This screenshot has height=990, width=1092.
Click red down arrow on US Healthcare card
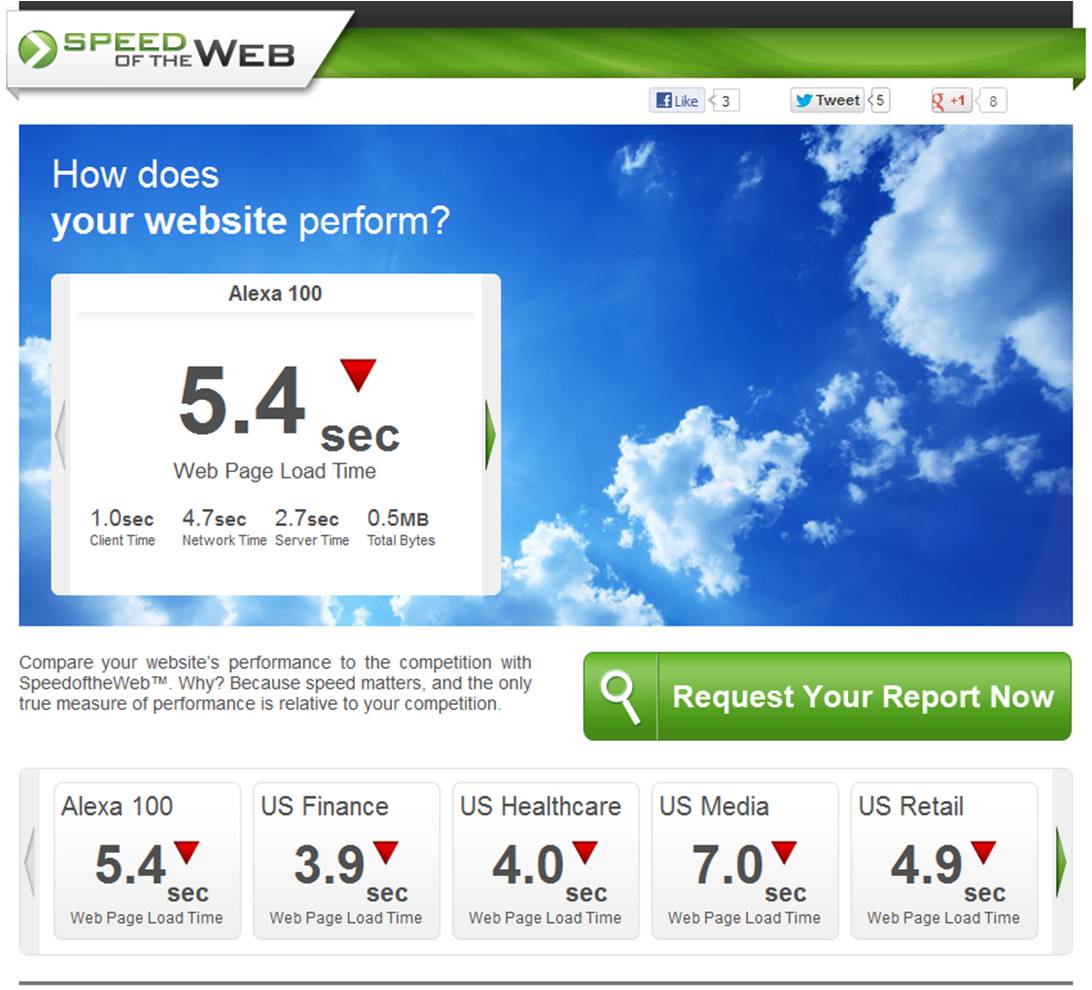(x=585, y=852)
